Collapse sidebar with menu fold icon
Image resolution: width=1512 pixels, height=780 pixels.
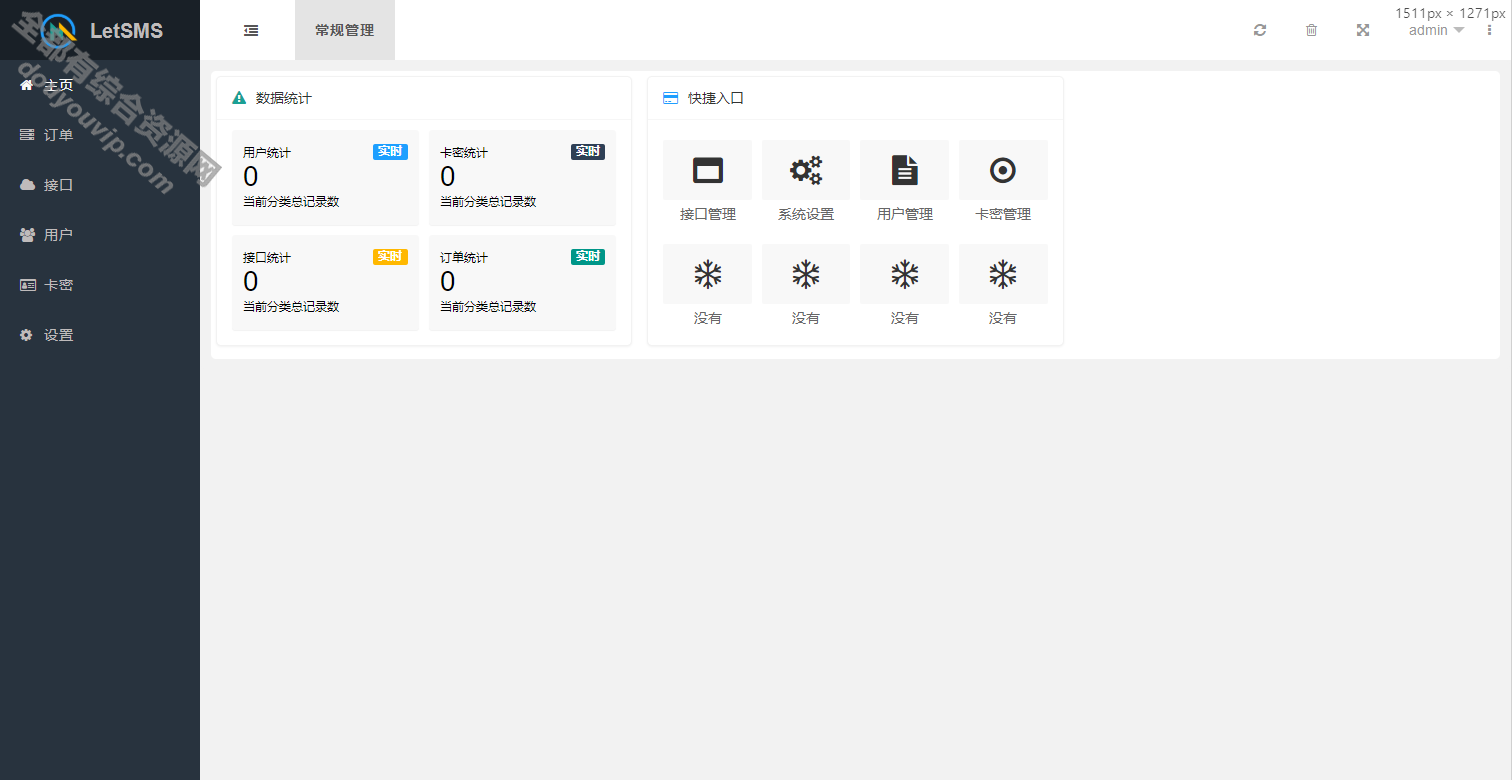(251, 30)
